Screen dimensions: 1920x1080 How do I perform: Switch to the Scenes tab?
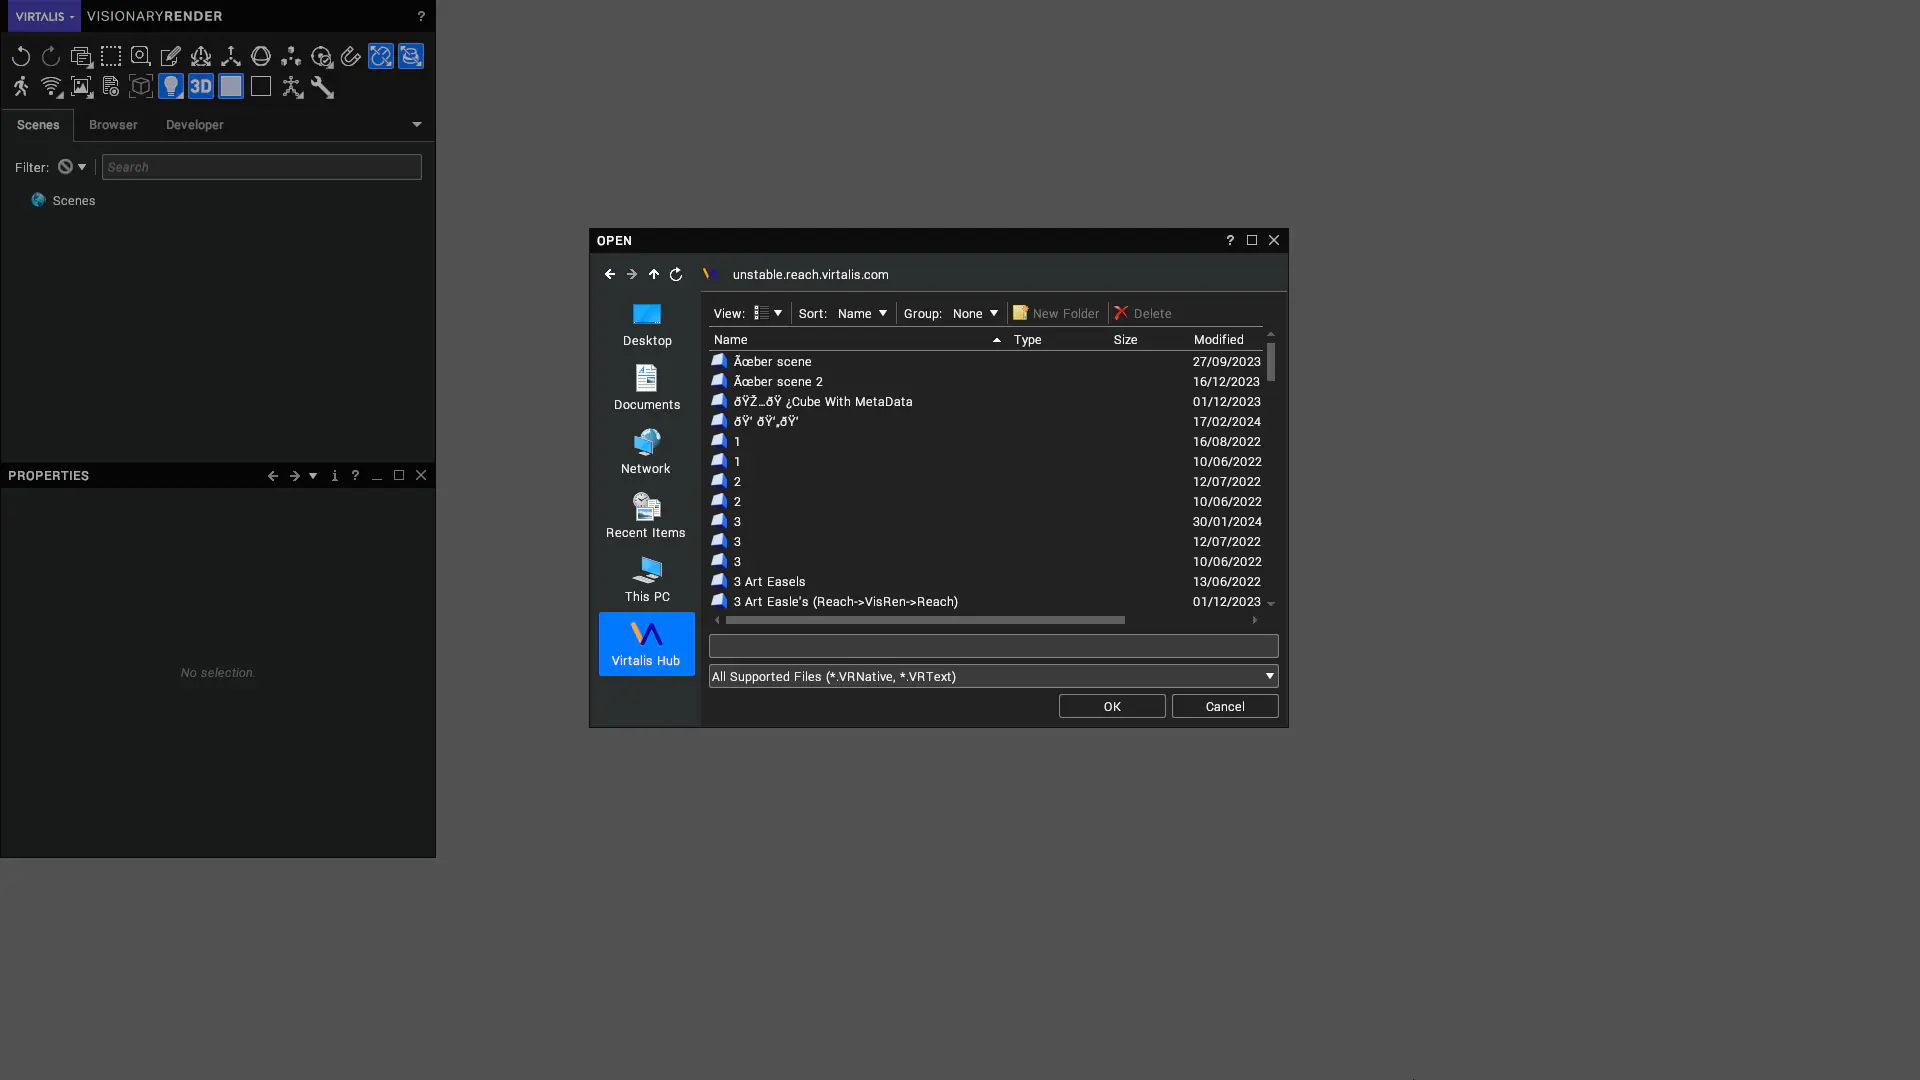tap(38, 125)
